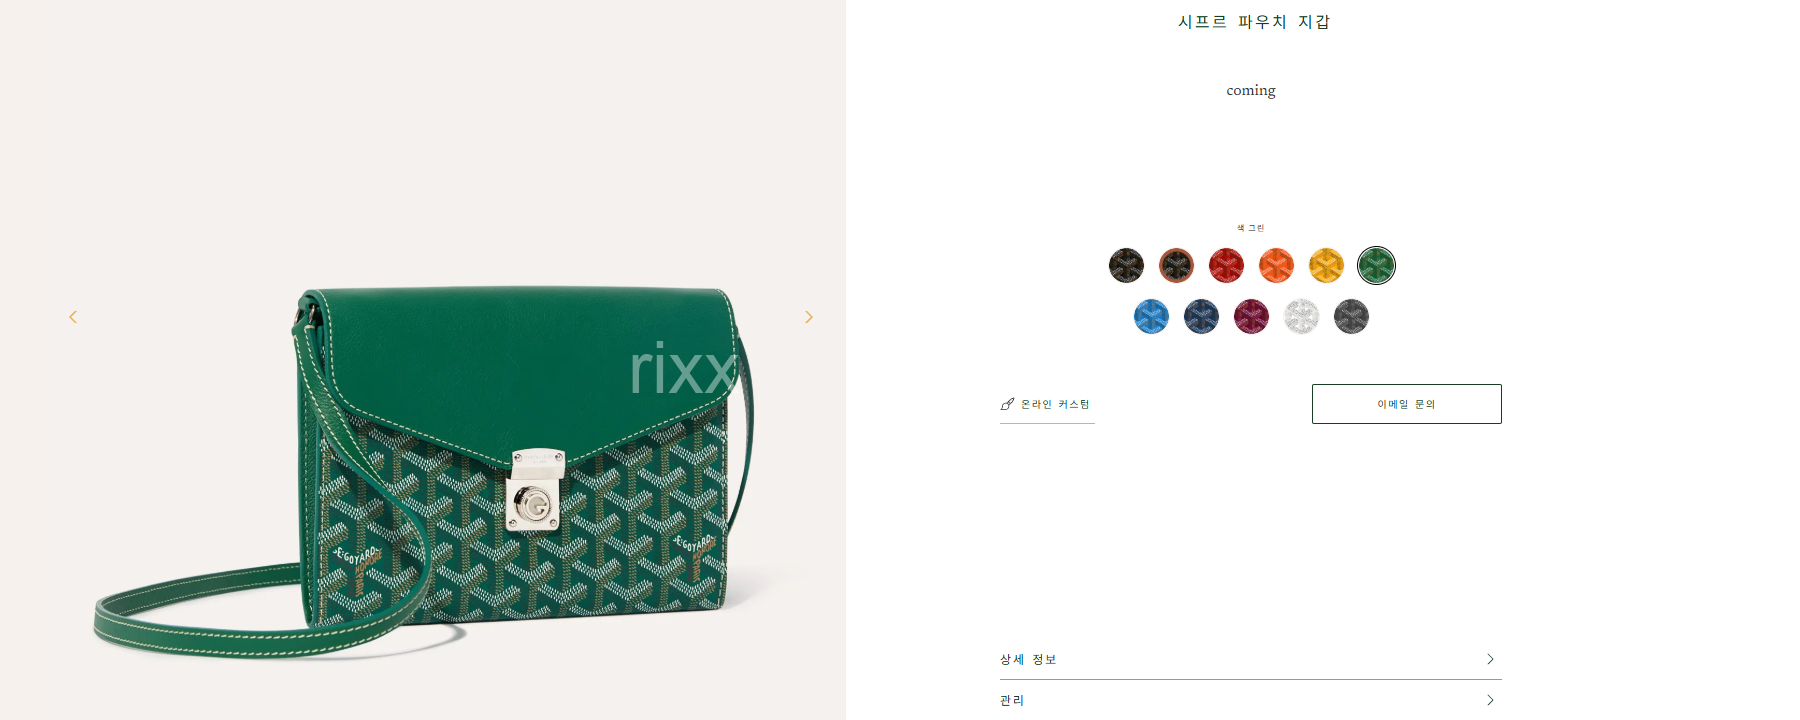The image size is (1800, 720).
Task: Click the pen icon for online customization
Action: coord(1007,404)
